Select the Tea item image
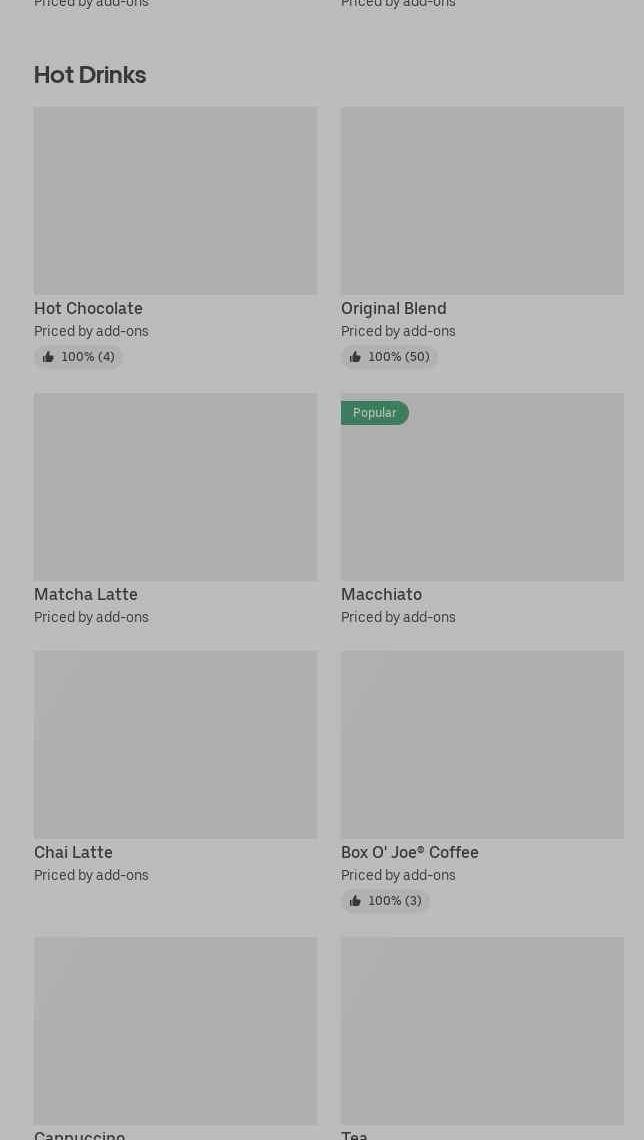The image size is (644, 1140). pyautogui.click(x=482, y=1031)
